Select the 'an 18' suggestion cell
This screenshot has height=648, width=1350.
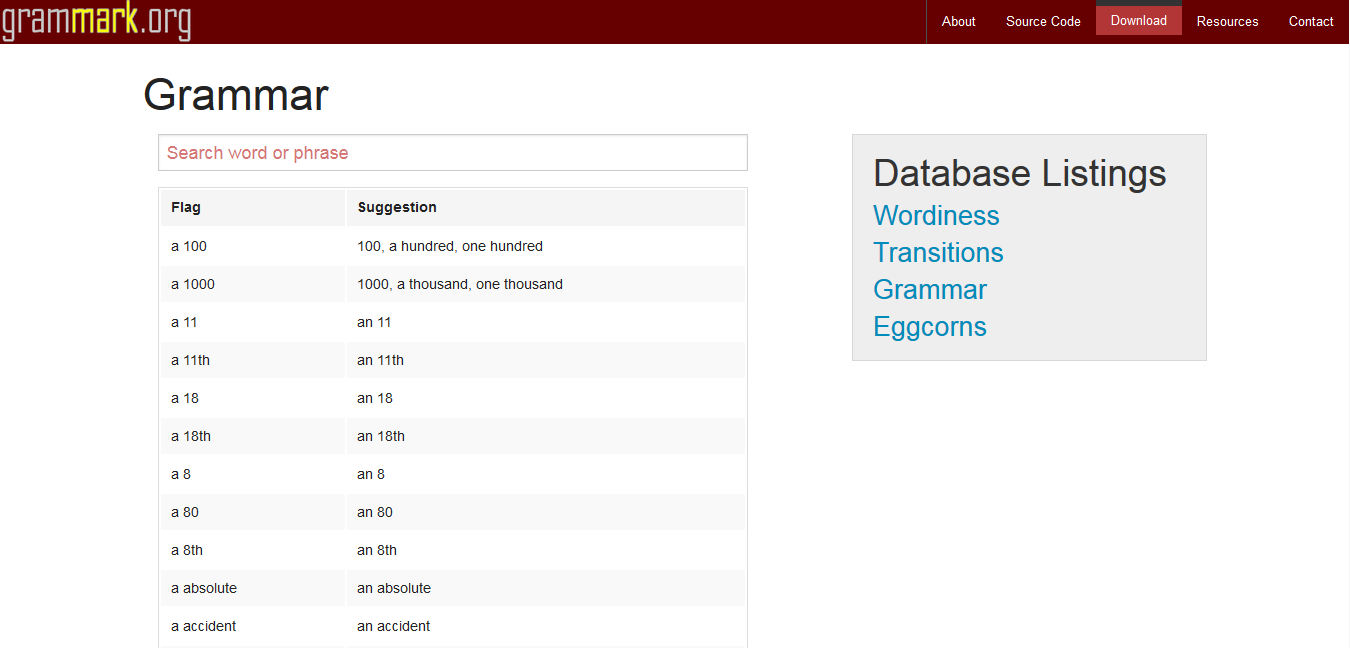(x=546, y=398)
